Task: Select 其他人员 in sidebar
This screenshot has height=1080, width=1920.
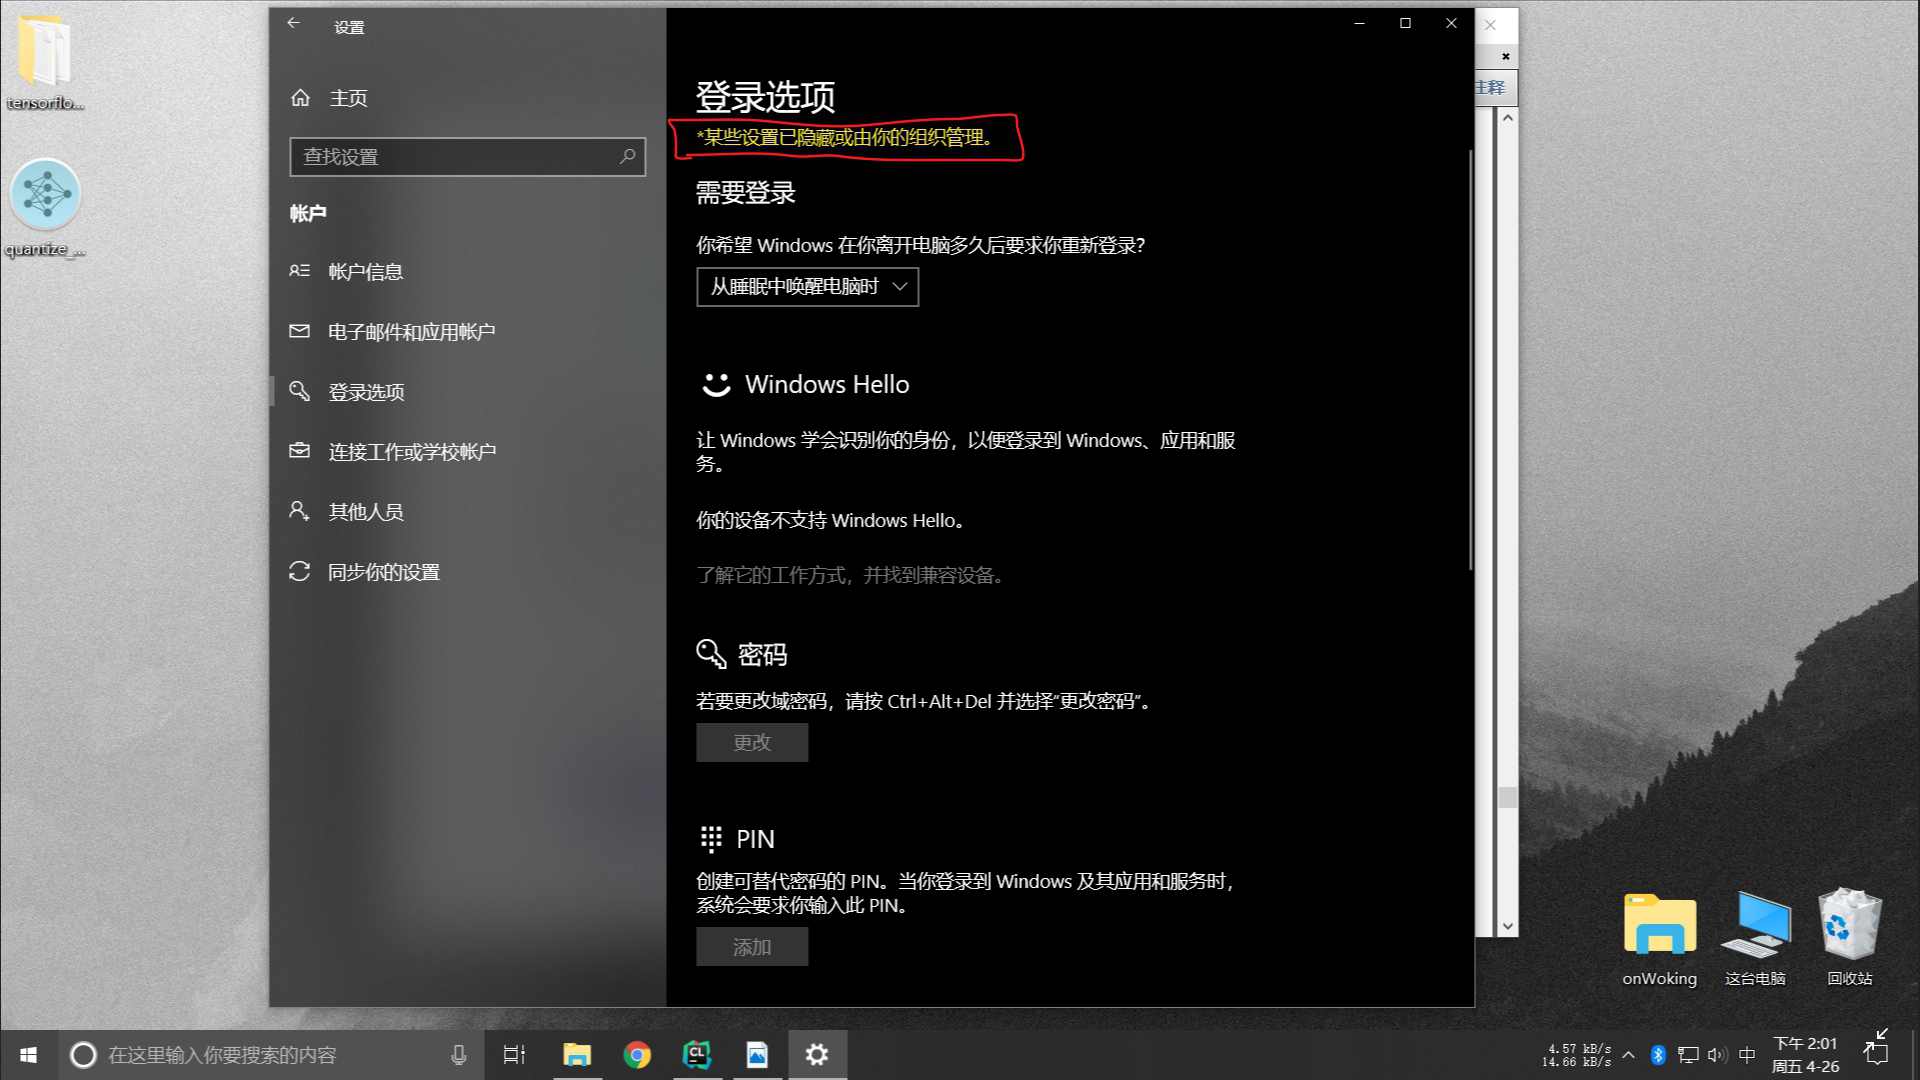Action: (x=365, y=512)
